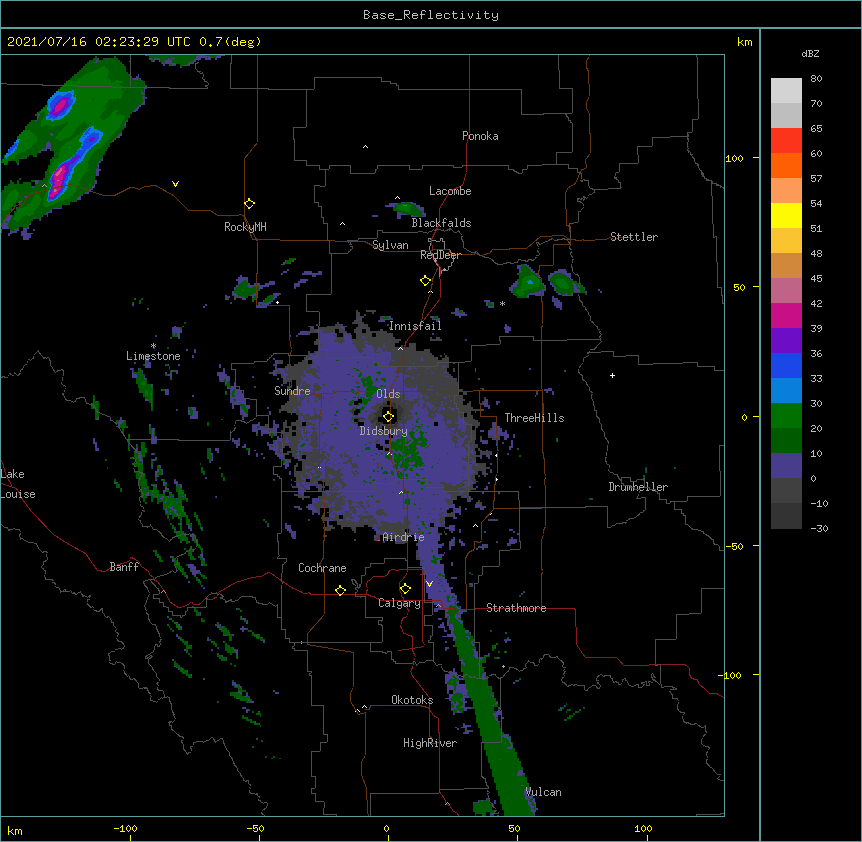Click the white plus marker north of Drumheller
Viewport: 862px width, 842px height.
(612, 375)
